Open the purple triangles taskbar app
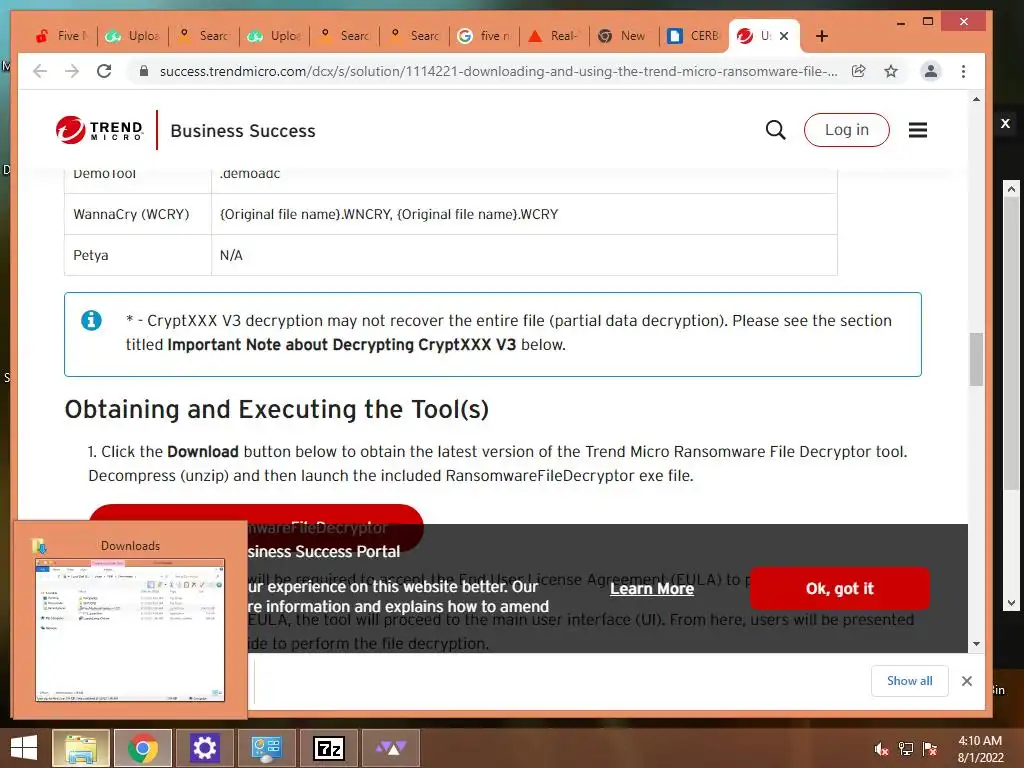 (x=391, y=748)
